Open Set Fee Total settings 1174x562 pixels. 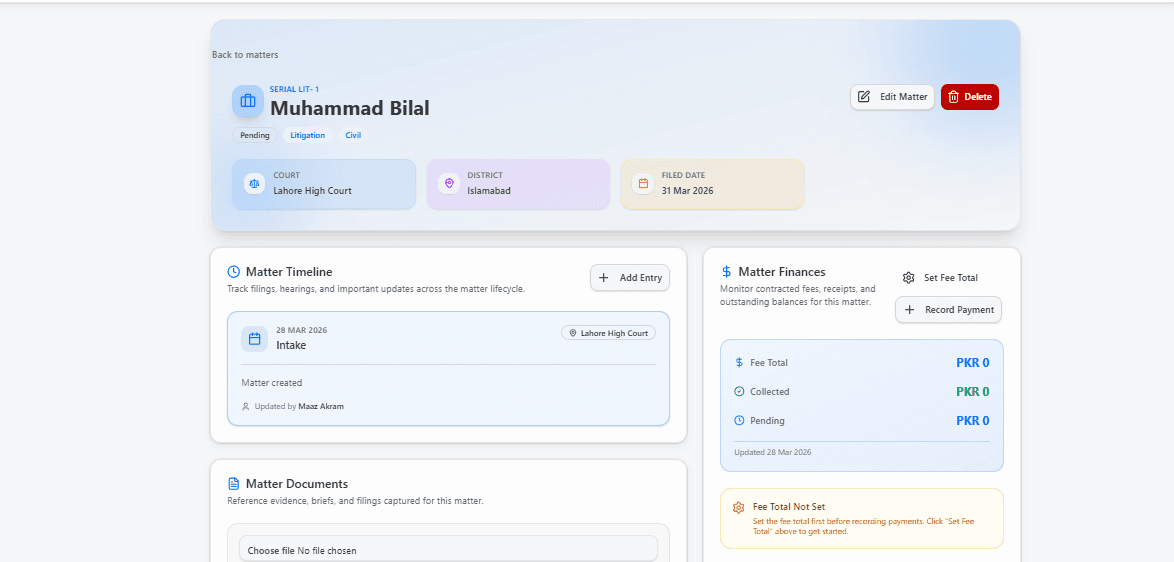point(939,278)
